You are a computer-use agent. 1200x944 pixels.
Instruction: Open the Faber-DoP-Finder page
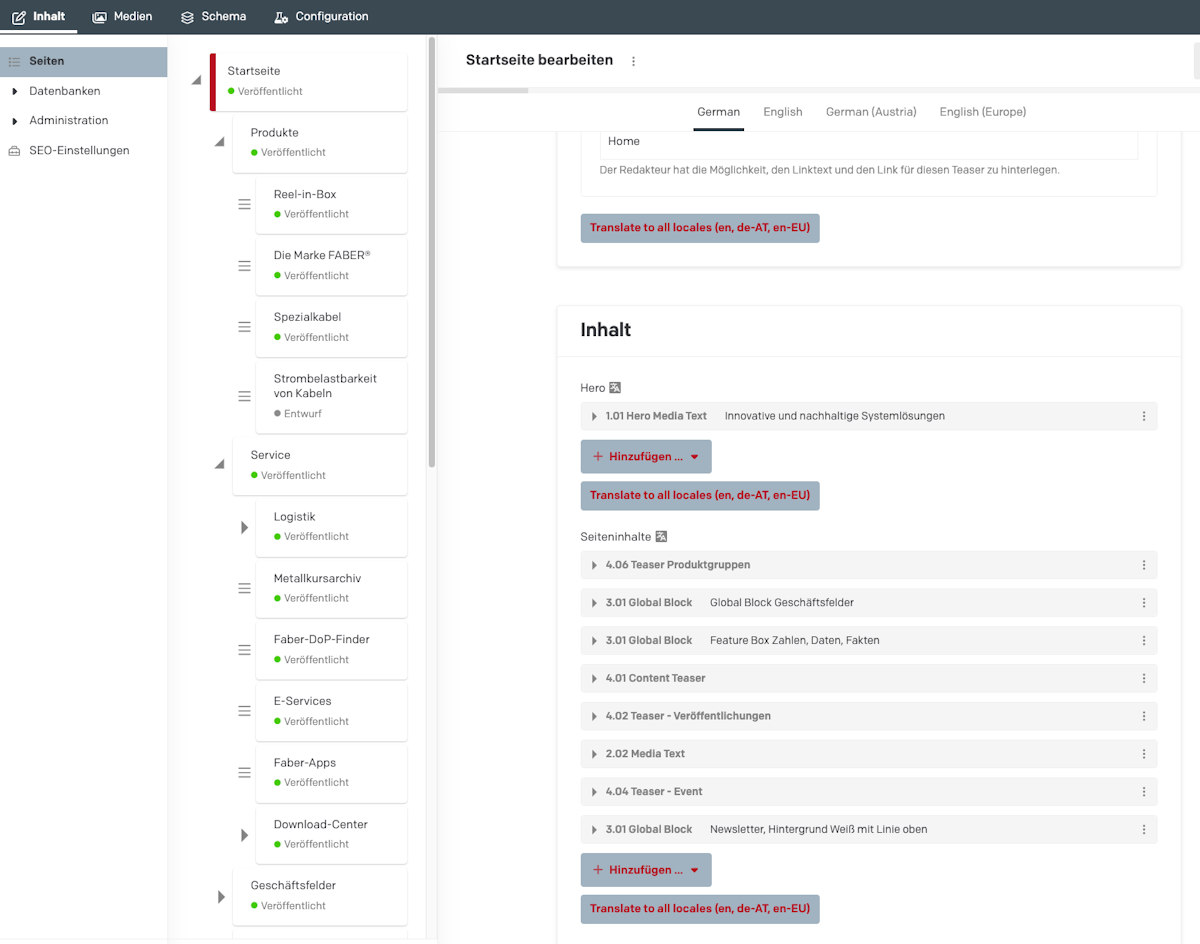click(331, 650)
